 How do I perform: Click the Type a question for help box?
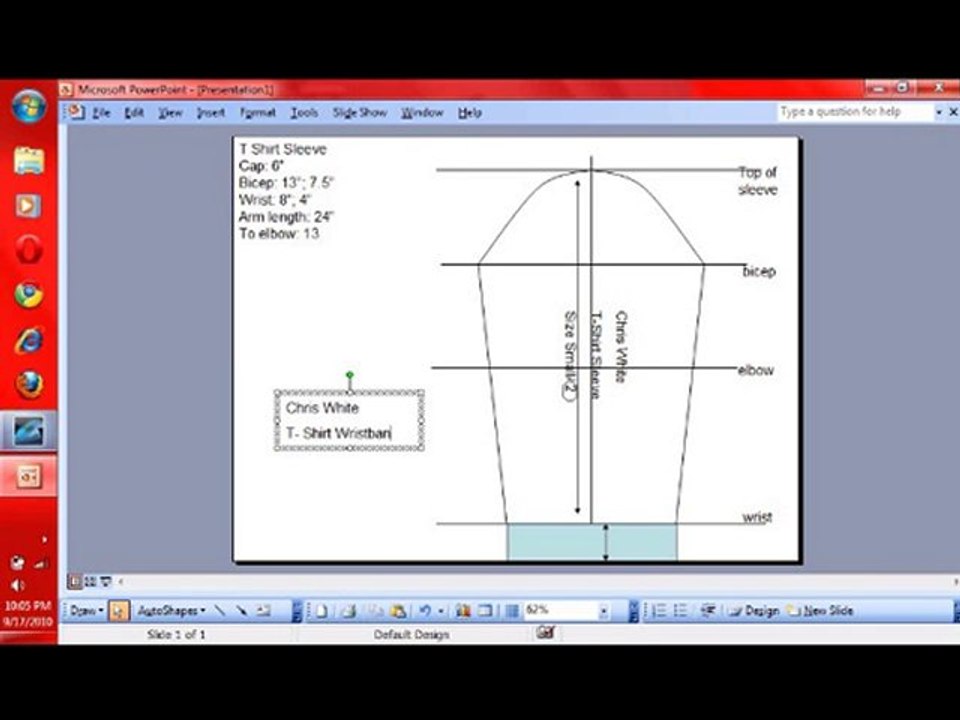click(853, 112)
